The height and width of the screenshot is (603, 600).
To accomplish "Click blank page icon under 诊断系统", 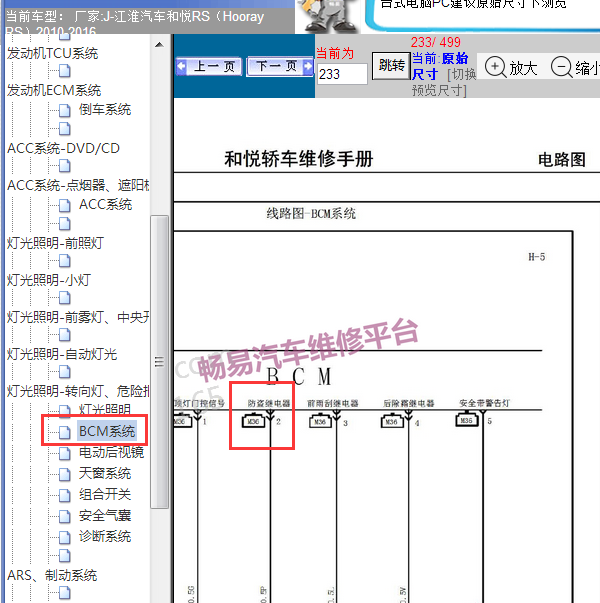I will click(65, 556).
